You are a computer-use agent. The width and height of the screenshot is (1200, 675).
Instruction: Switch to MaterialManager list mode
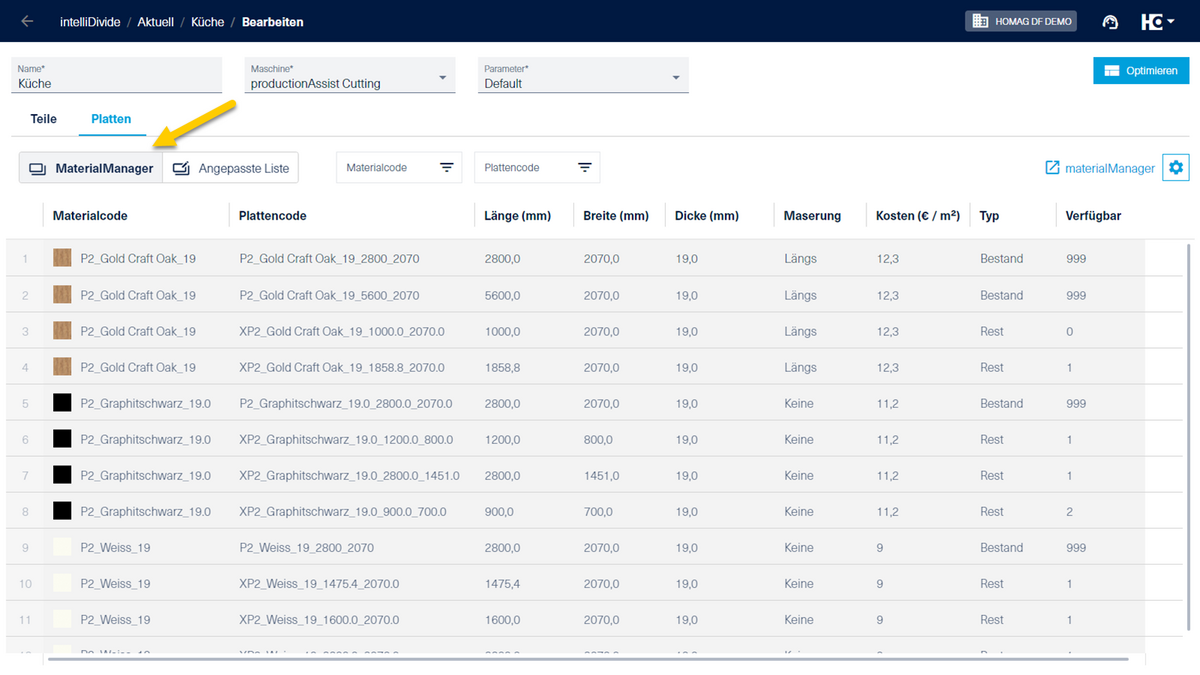coord(91,168)
